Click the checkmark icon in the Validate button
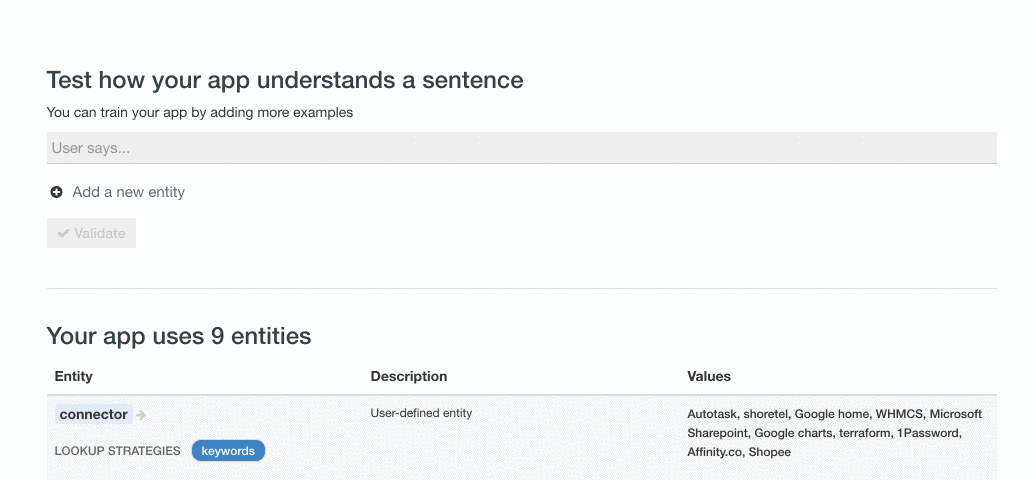 pos(64,233)
